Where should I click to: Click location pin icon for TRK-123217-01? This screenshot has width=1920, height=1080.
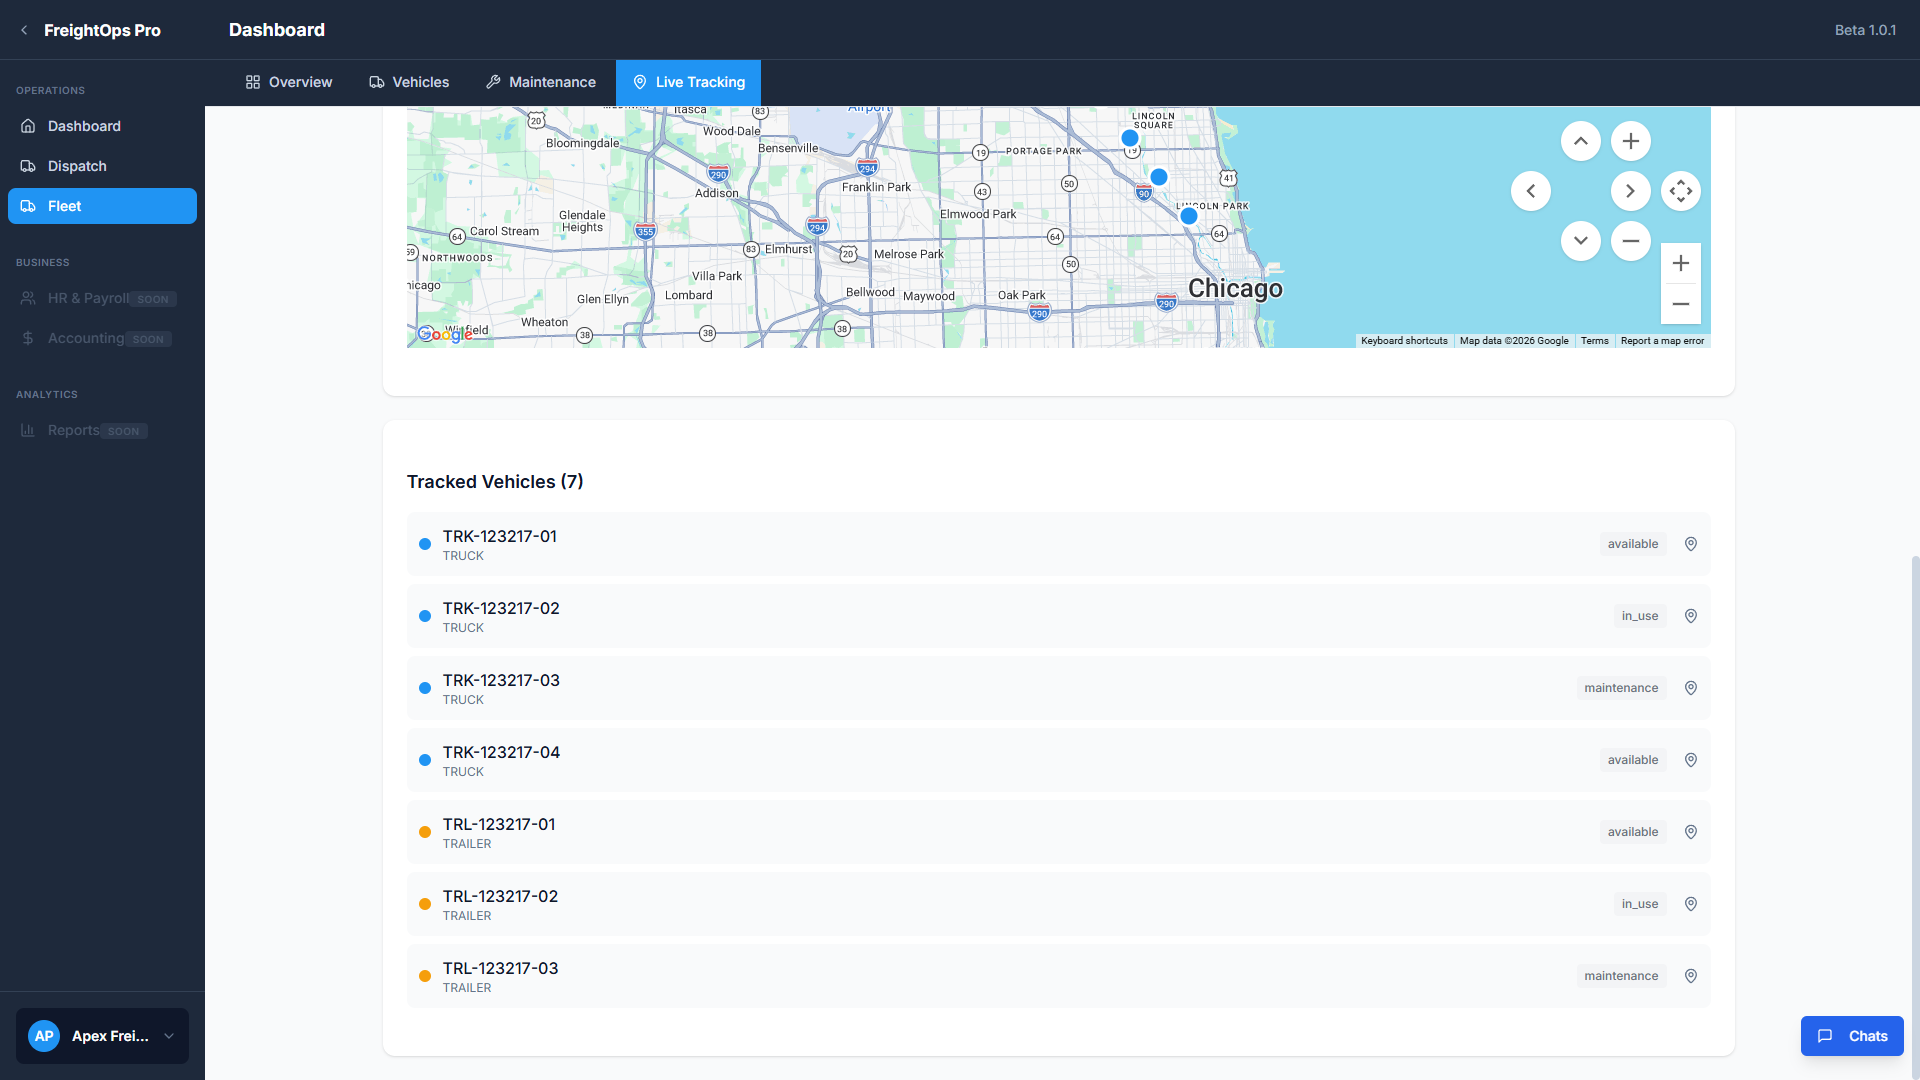[x=1691, y=544]
